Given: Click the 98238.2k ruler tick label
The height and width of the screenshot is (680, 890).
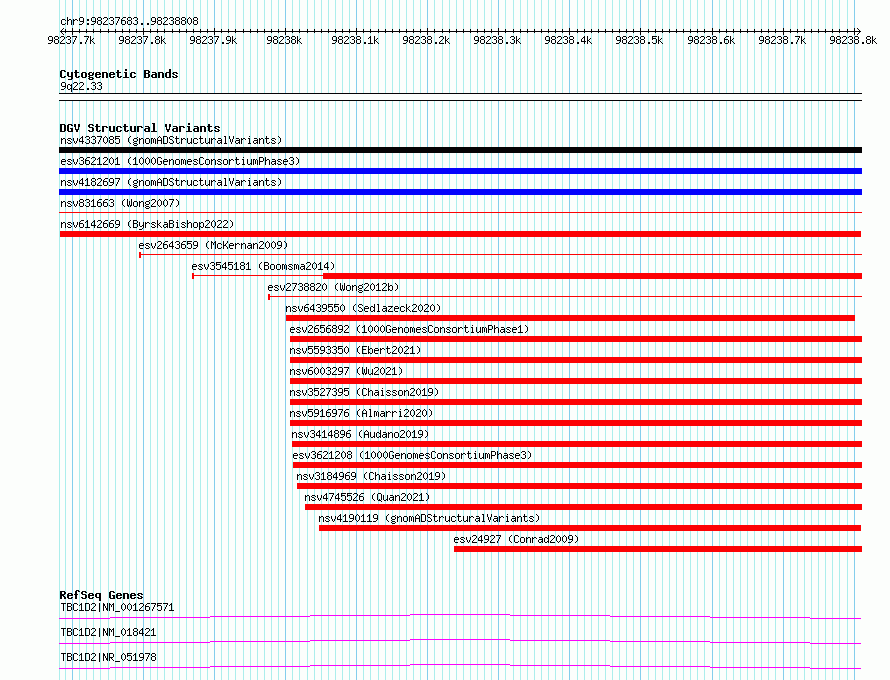Looking at the screenshot, I should (x=426, y=40).
